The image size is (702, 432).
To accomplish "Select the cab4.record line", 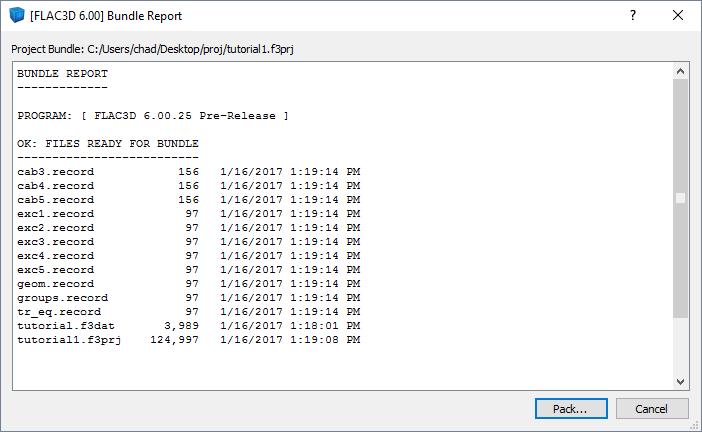I will (x=189, y=186).
